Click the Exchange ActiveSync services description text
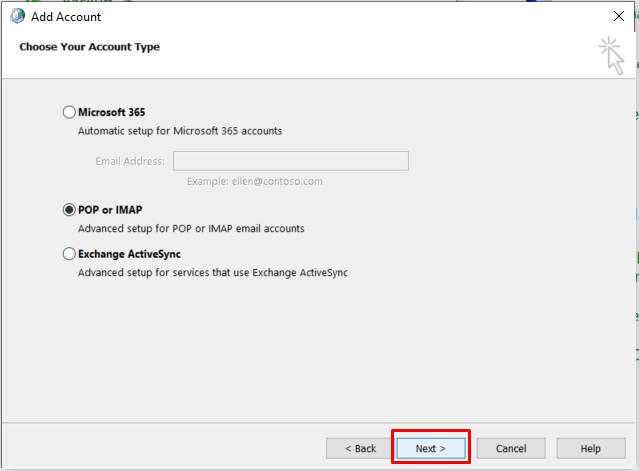The height and width of the screenshot is (471, 639). pos(213,273)
